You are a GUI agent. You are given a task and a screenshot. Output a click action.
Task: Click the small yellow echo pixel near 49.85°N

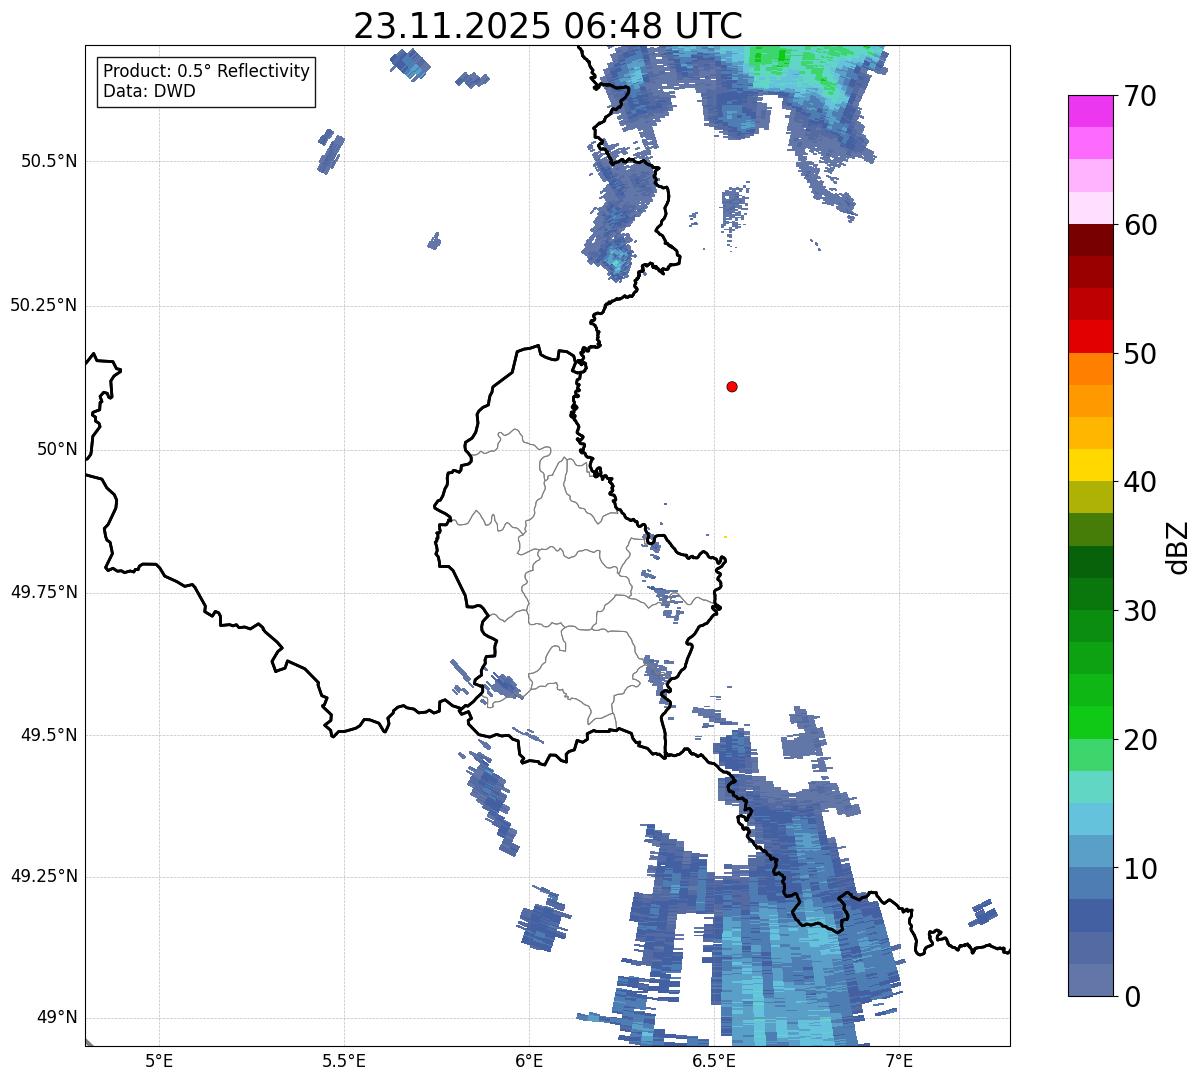pos(725,537)
